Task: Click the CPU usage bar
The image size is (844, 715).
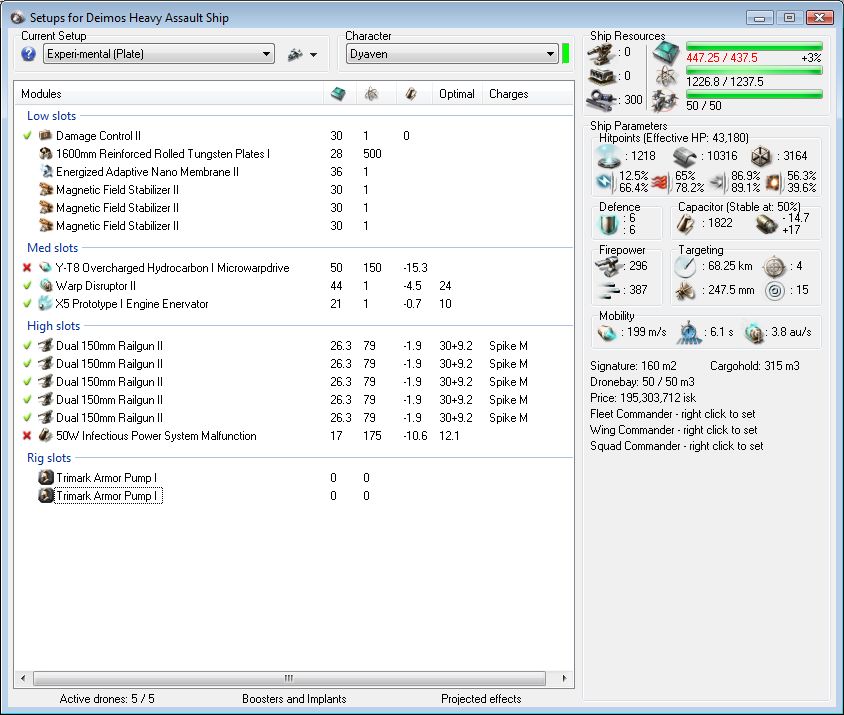Action: click(x=754, y=46)
